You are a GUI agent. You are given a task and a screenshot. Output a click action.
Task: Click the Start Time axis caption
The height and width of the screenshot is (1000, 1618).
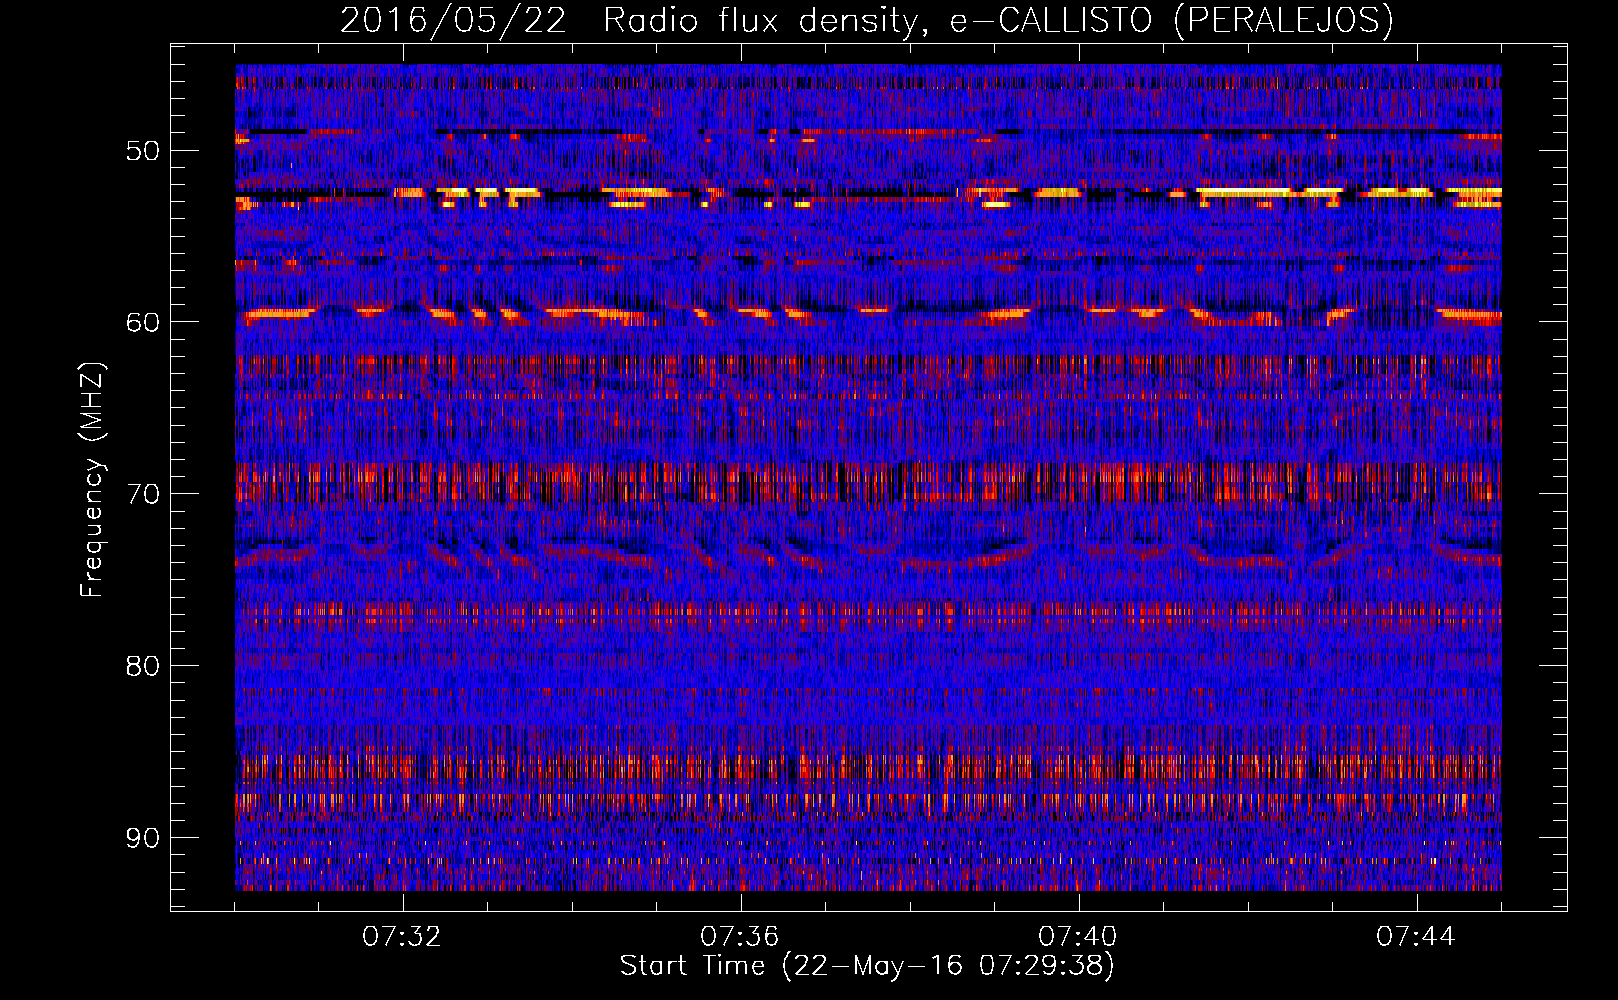867,966
